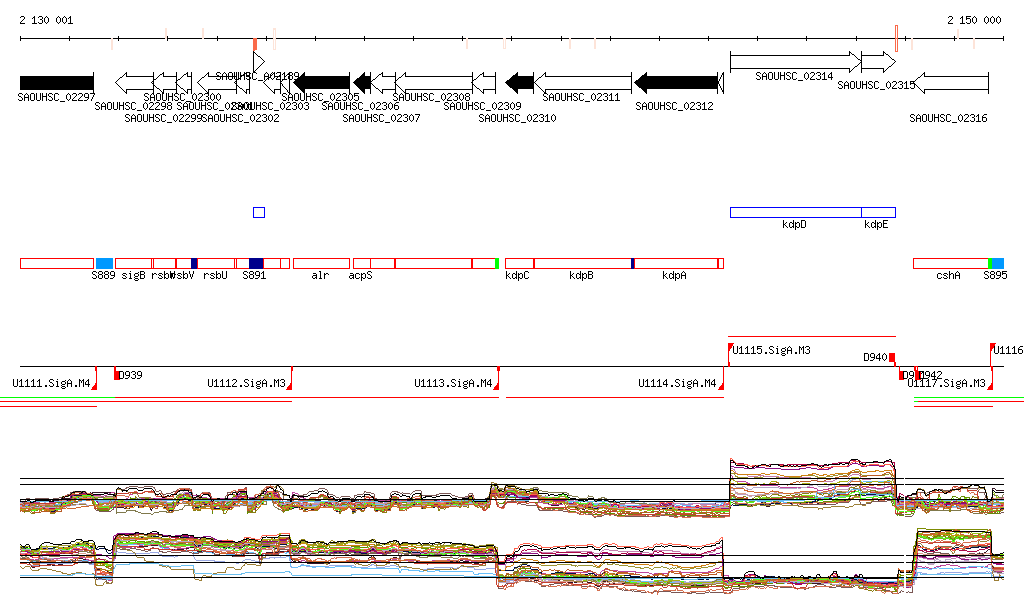Viewport: 1024px width, 611px height.
Task: Select the red sigB segment box
Action: (x=134, y=264)
